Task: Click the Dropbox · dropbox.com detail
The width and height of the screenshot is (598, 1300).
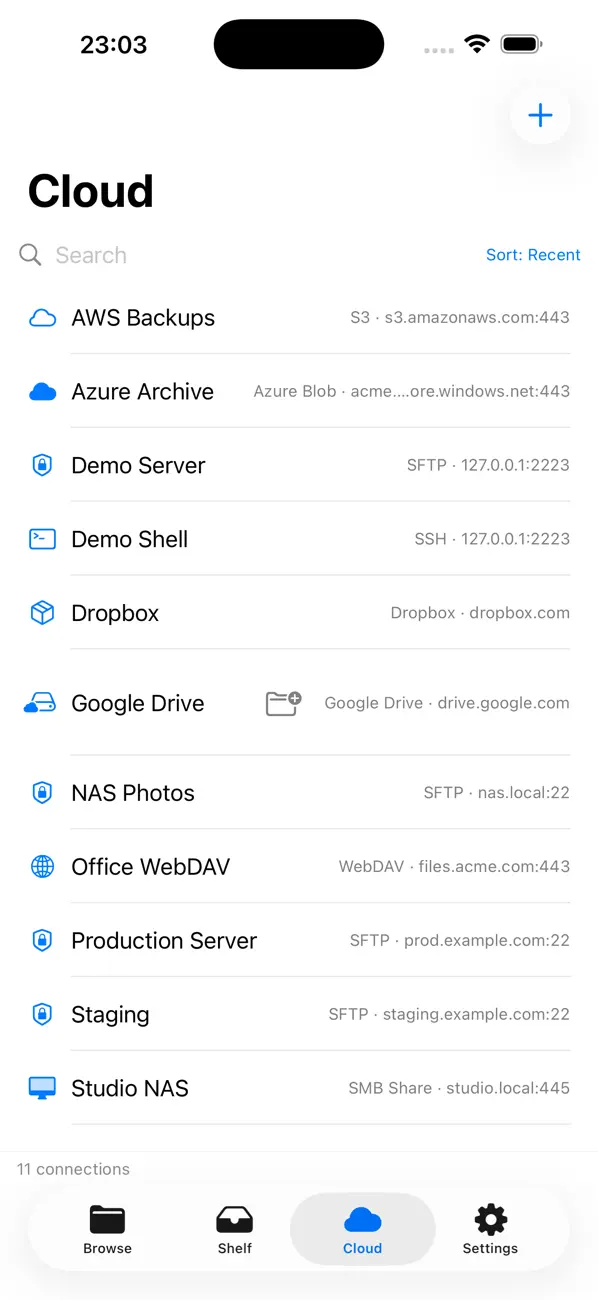Action: (x=480, y=613)
